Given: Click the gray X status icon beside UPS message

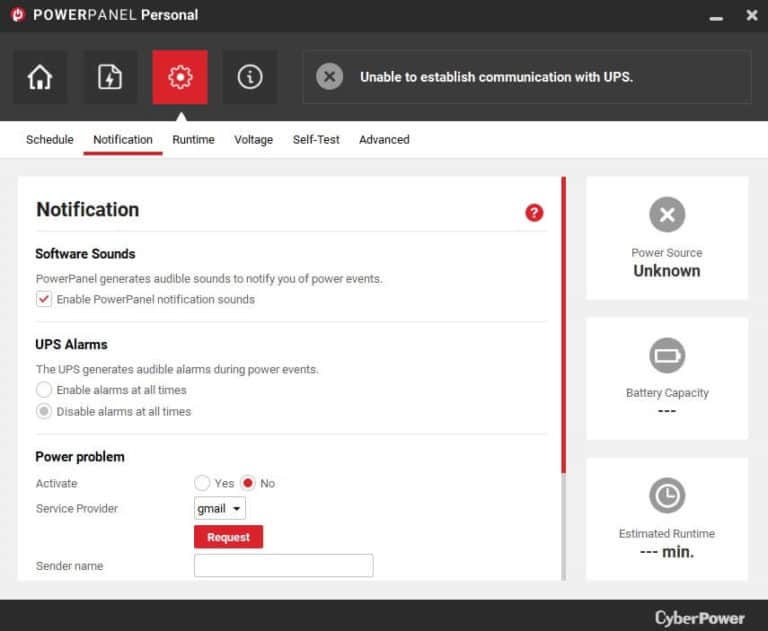Looking at the screenshot, I should 330,77.
